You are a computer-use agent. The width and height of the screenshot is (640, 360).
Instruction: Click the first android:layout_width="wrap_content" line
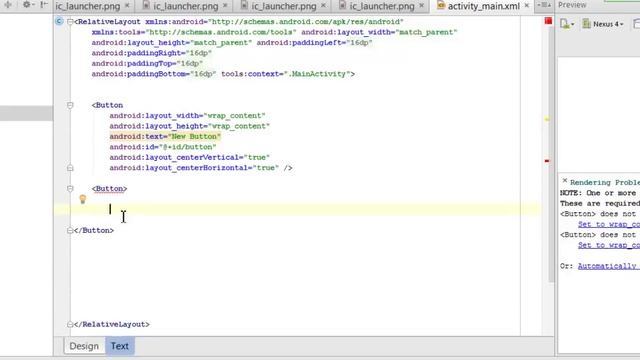(x=187, y=116)
